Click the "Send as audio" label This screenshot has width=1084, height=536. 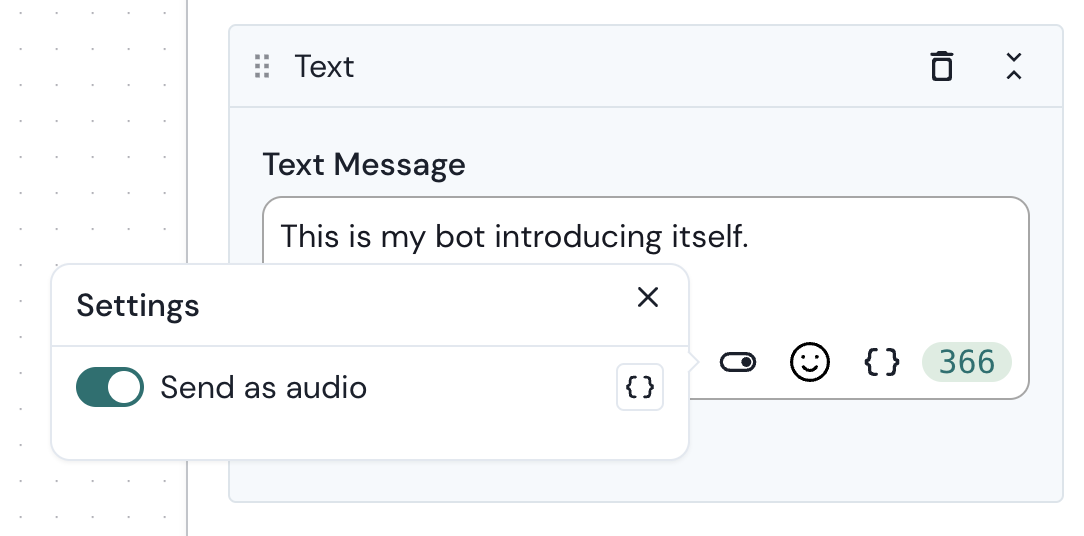click(x=263, y=387)
